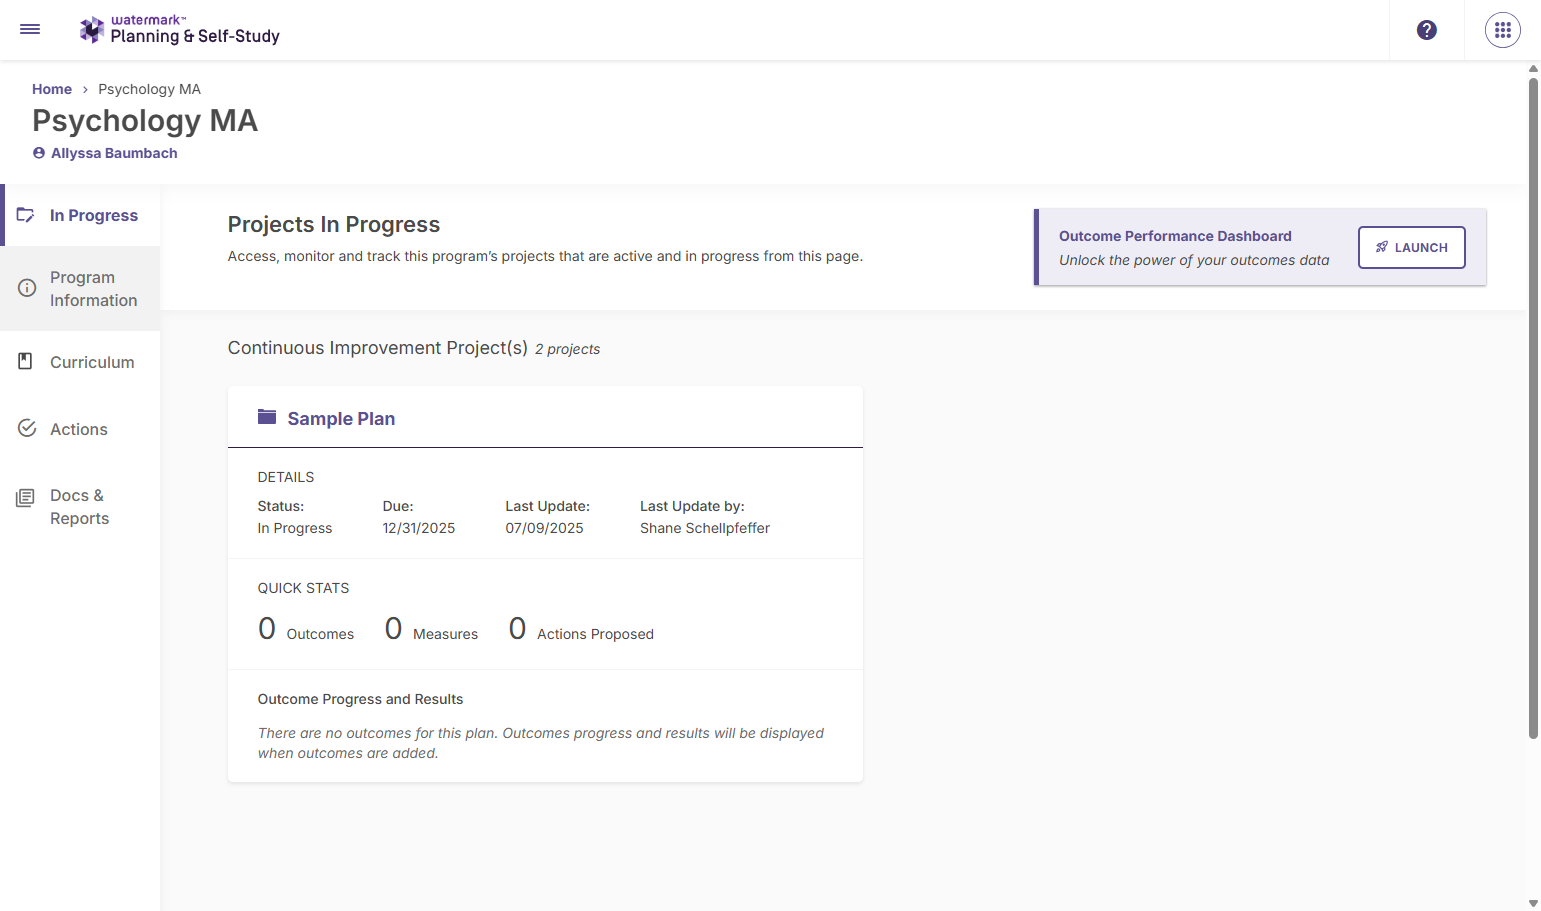Click the user icon beside Allyssa Baumbach
The image size is (1541, 911).
coord(39,153)
